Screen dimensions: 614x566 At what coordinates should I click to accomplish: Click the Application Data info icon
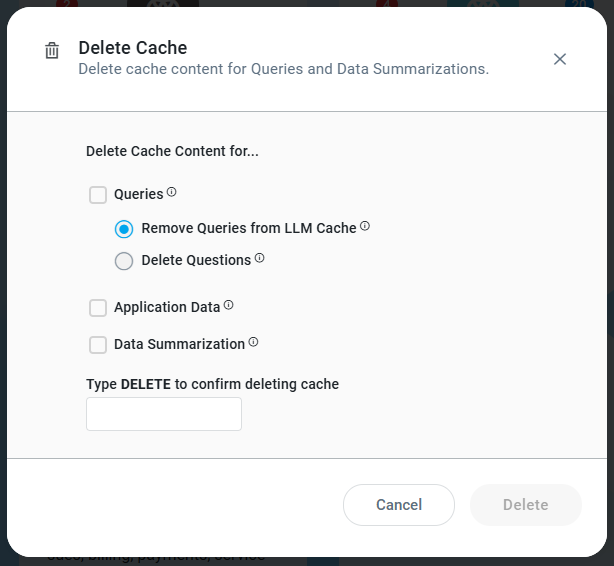[x=229, y=305]
